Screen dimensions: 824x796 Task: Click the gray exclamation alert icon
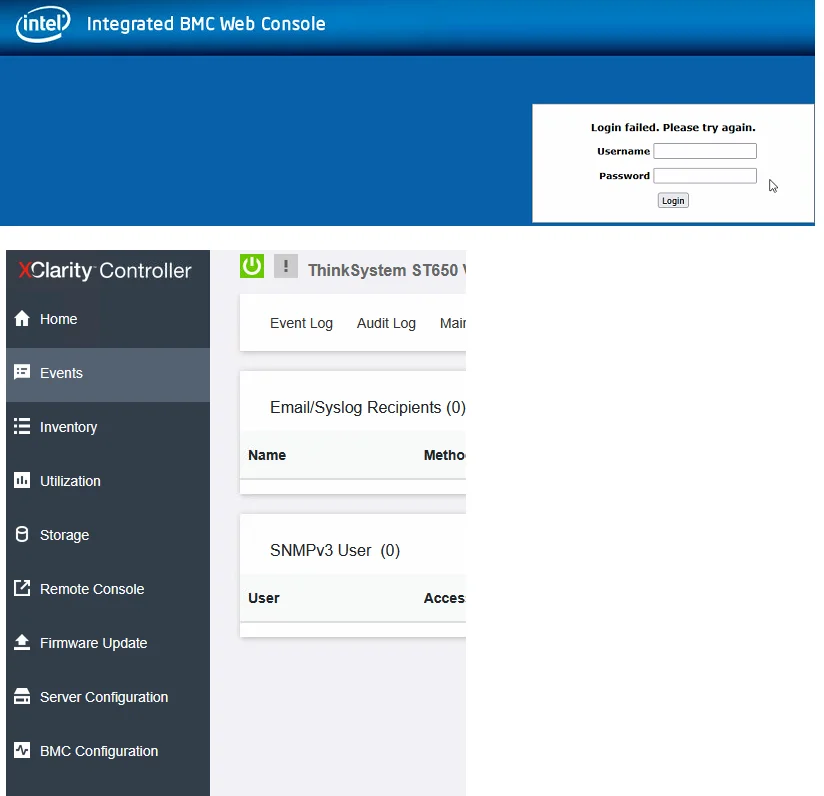pos(286,266)
